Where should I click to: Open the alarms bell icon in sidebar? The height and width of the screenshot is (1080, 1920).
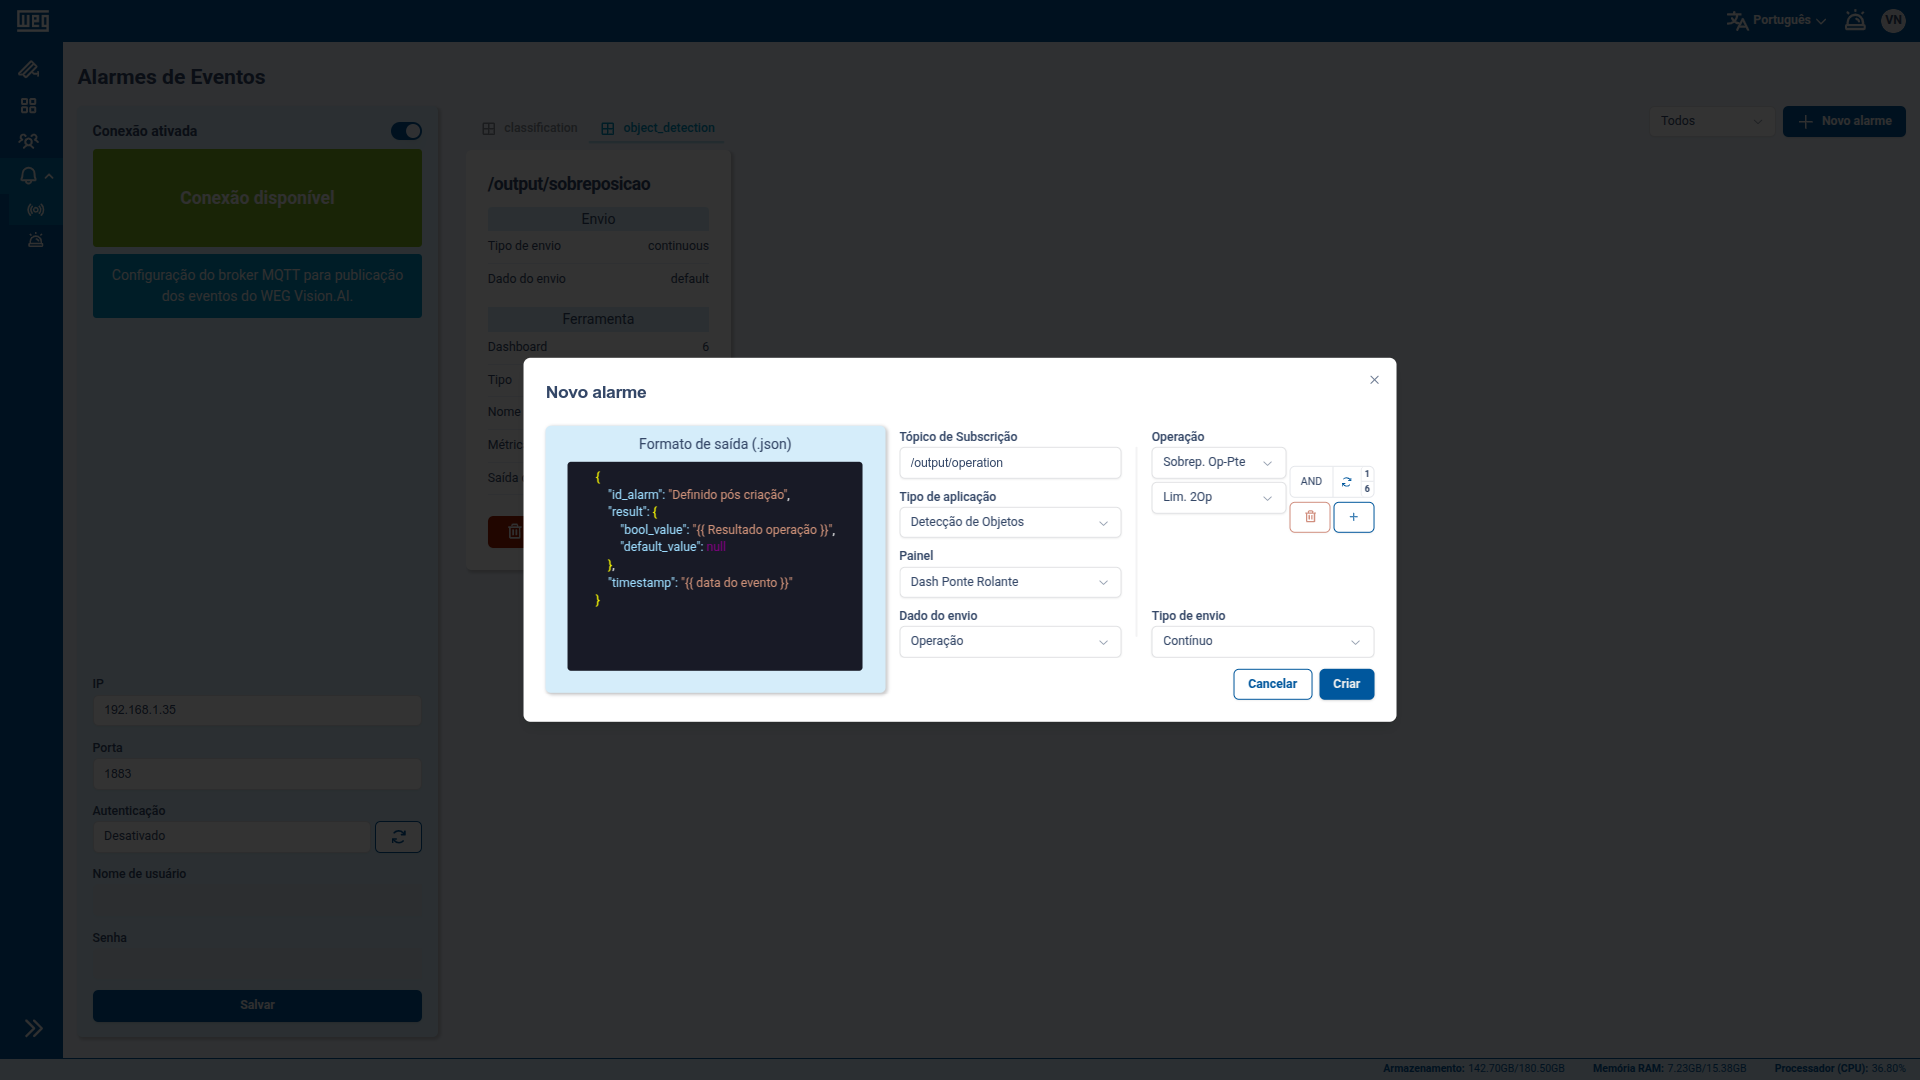pyautogui.click(x=29, y=175)
